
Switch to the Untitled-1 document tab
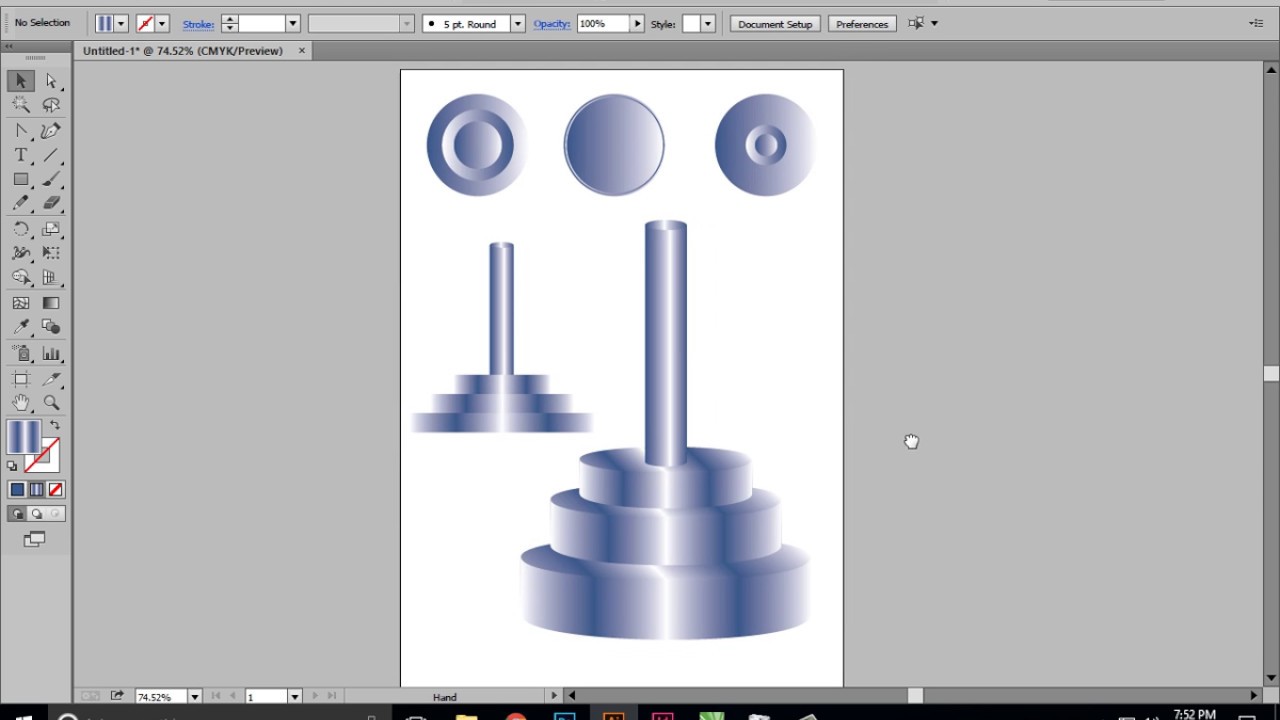pos(183,50)
